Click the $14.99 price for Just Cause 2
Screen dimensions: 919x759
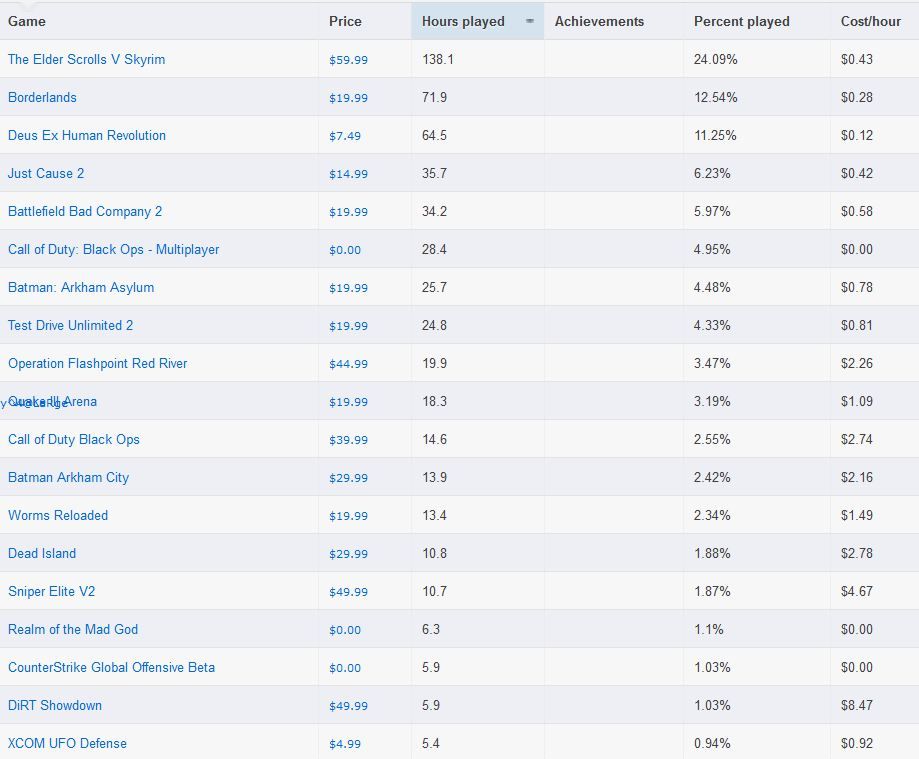tap(348, 174)
